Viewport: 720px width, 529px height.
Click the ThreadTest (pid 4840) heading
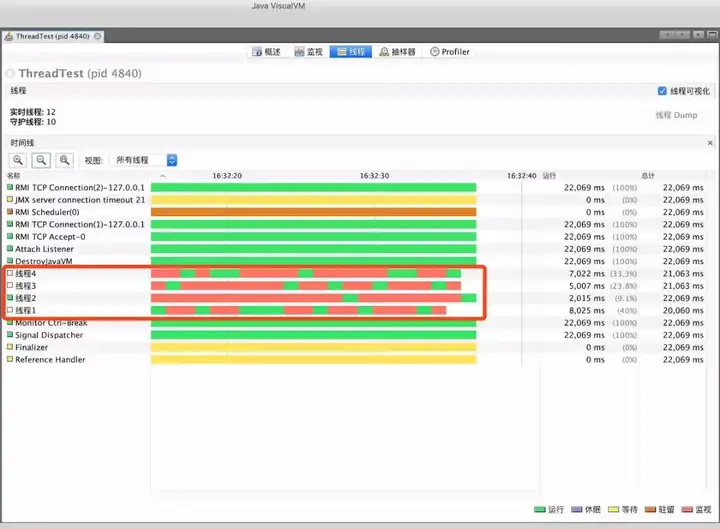coord(80,73)
